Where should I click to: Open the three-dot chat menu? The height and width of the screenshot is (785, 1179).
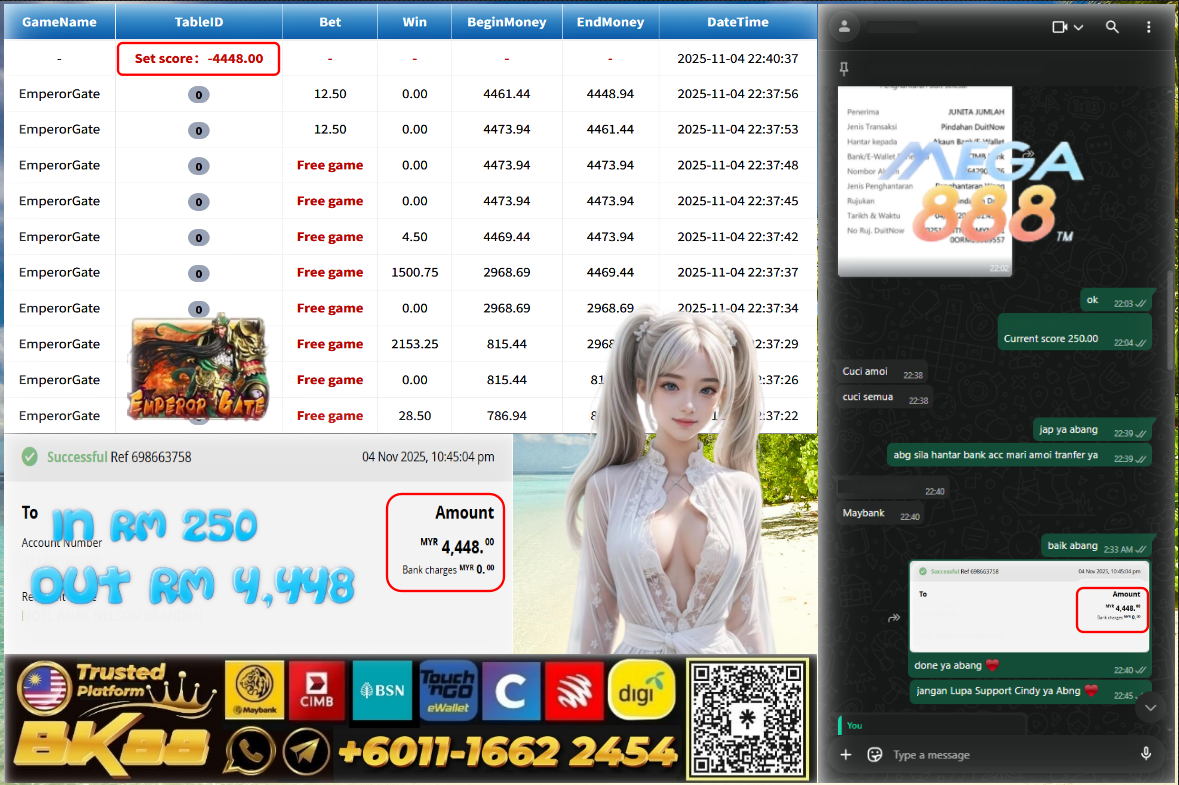click(x=1148, y=27)
